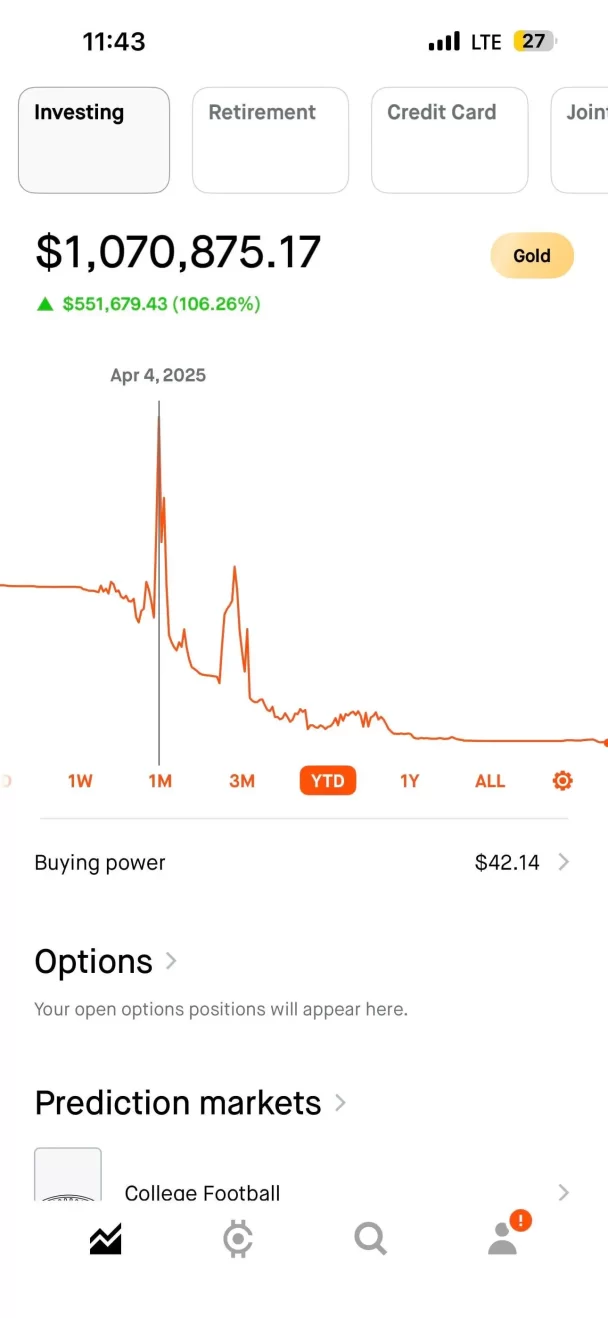
Task: Tap the search magnifier icon
Action: tap(370, 1239)
